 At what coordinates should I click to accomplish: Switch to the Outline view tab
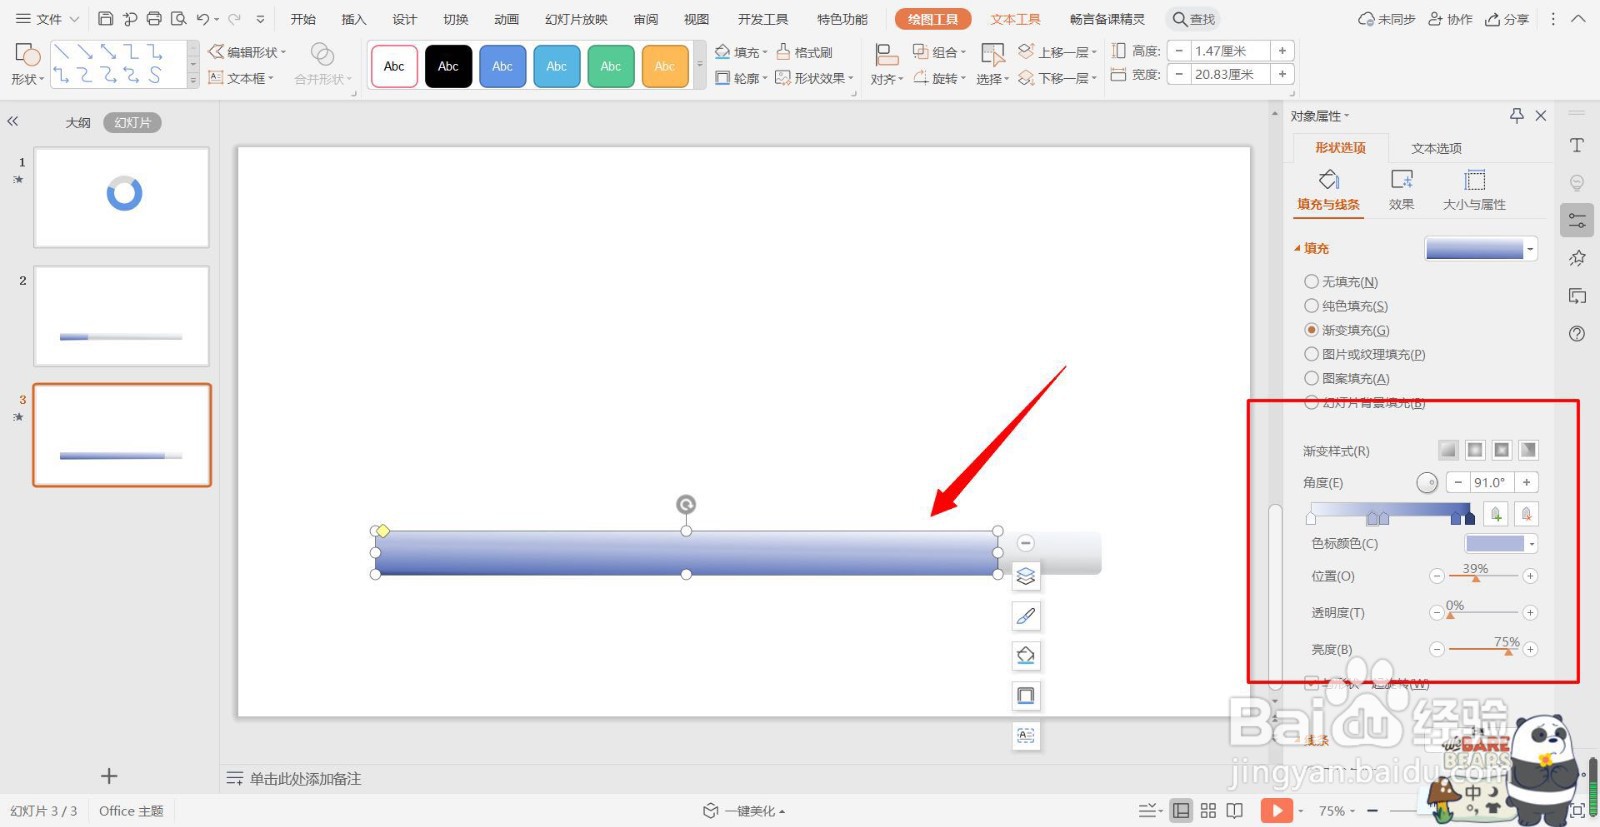point(78,122)
